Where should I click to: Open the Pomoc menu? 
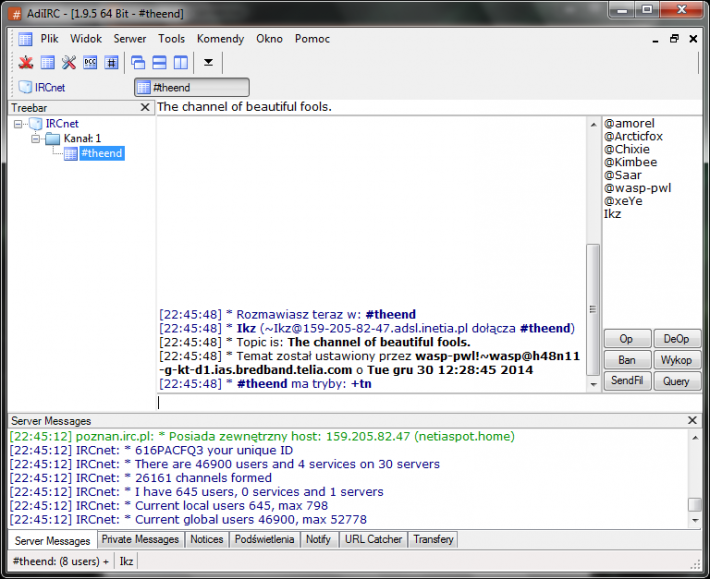click(x=312, y=39)
